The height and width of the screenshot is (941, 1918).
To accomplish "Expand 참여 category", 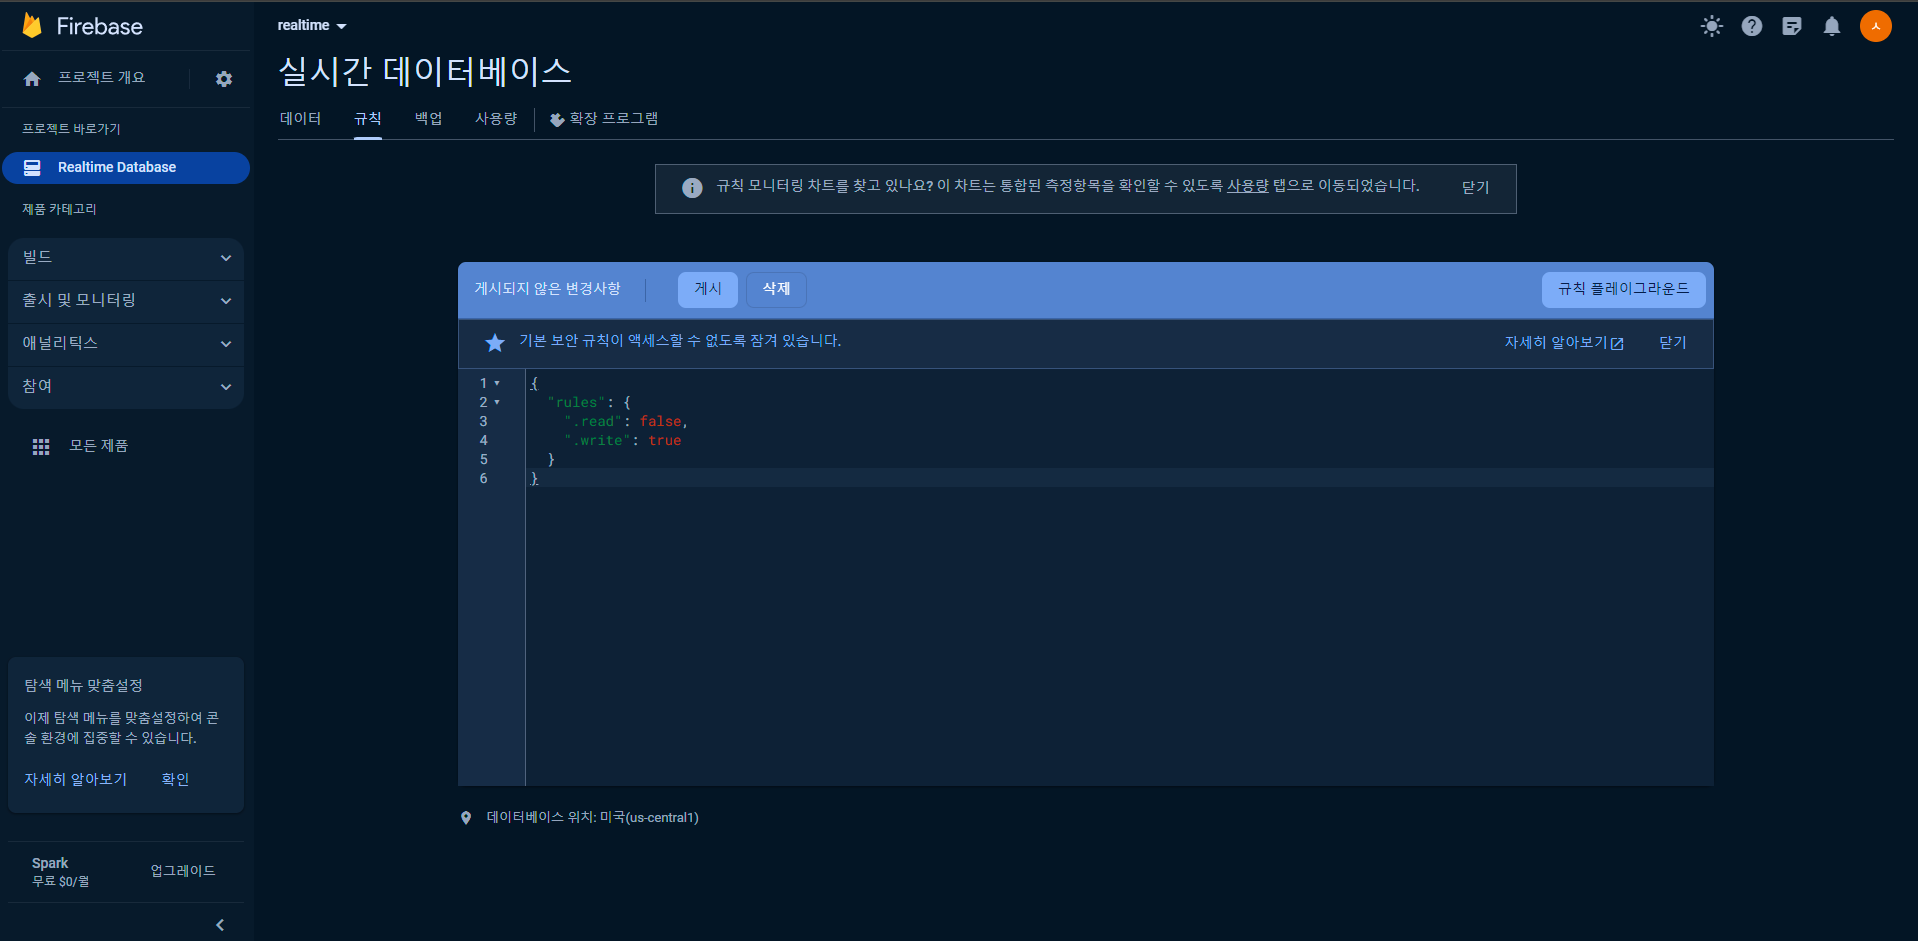I will [x=126, y=387].
